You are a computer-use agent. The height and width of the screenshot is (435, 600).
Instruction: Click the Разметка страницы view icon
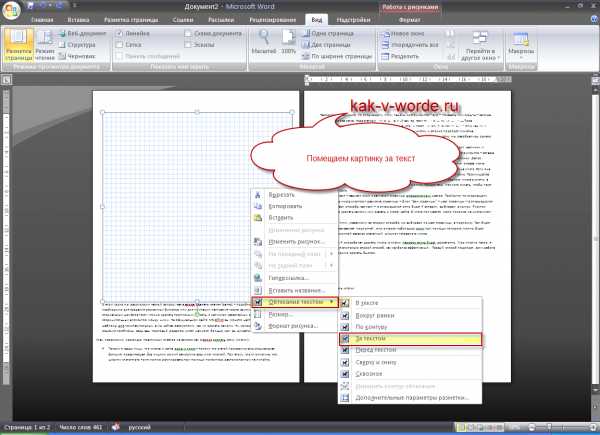19,45
